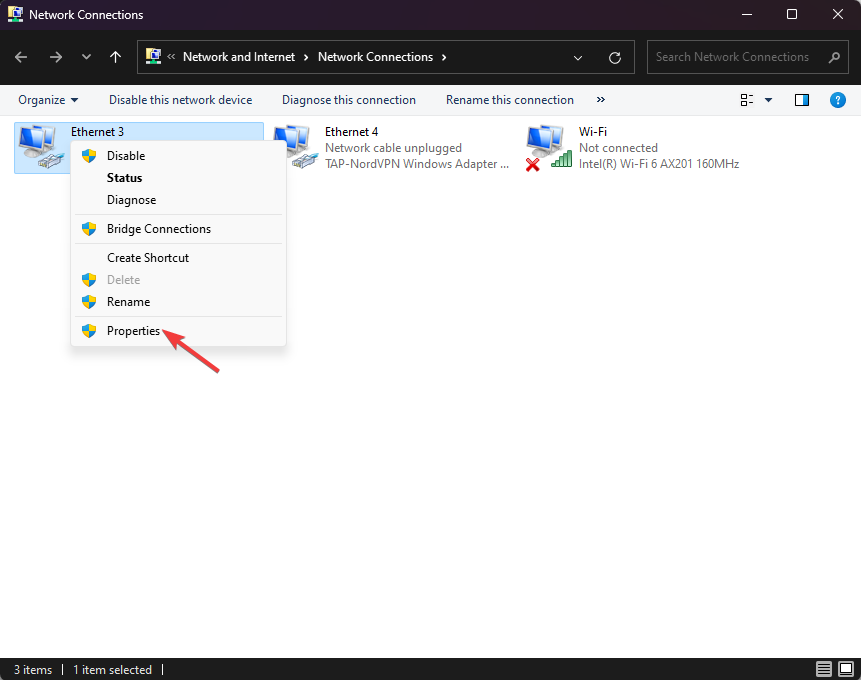Navigate up one folder level

coord(115,57)
